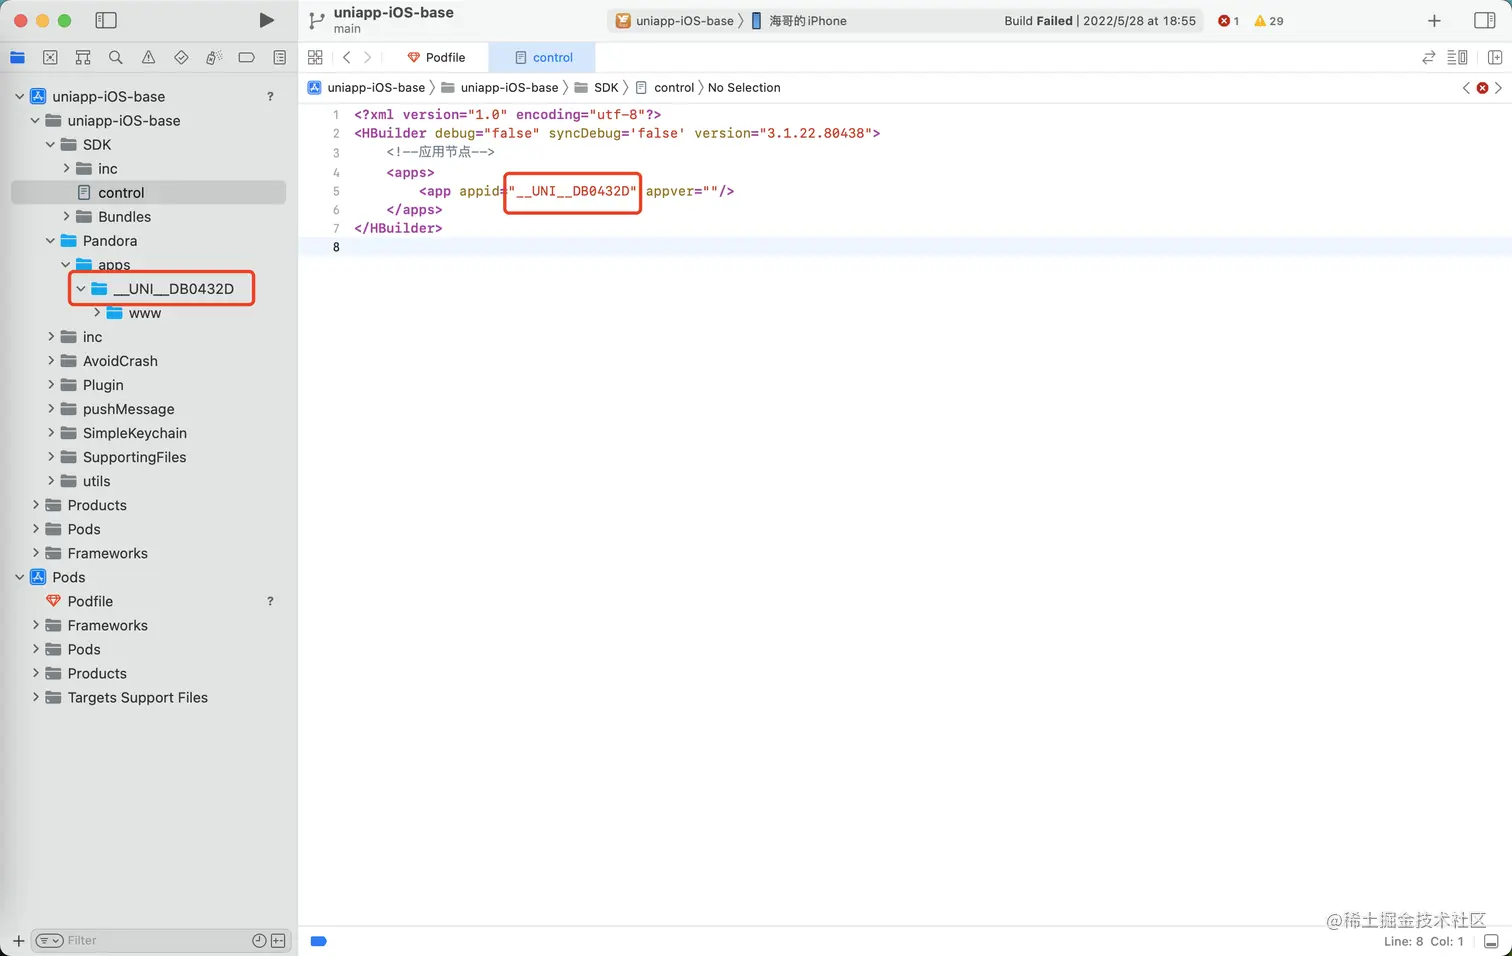Open the Symbol navigator
The image size is (1512, 956).
coord(83,57)
